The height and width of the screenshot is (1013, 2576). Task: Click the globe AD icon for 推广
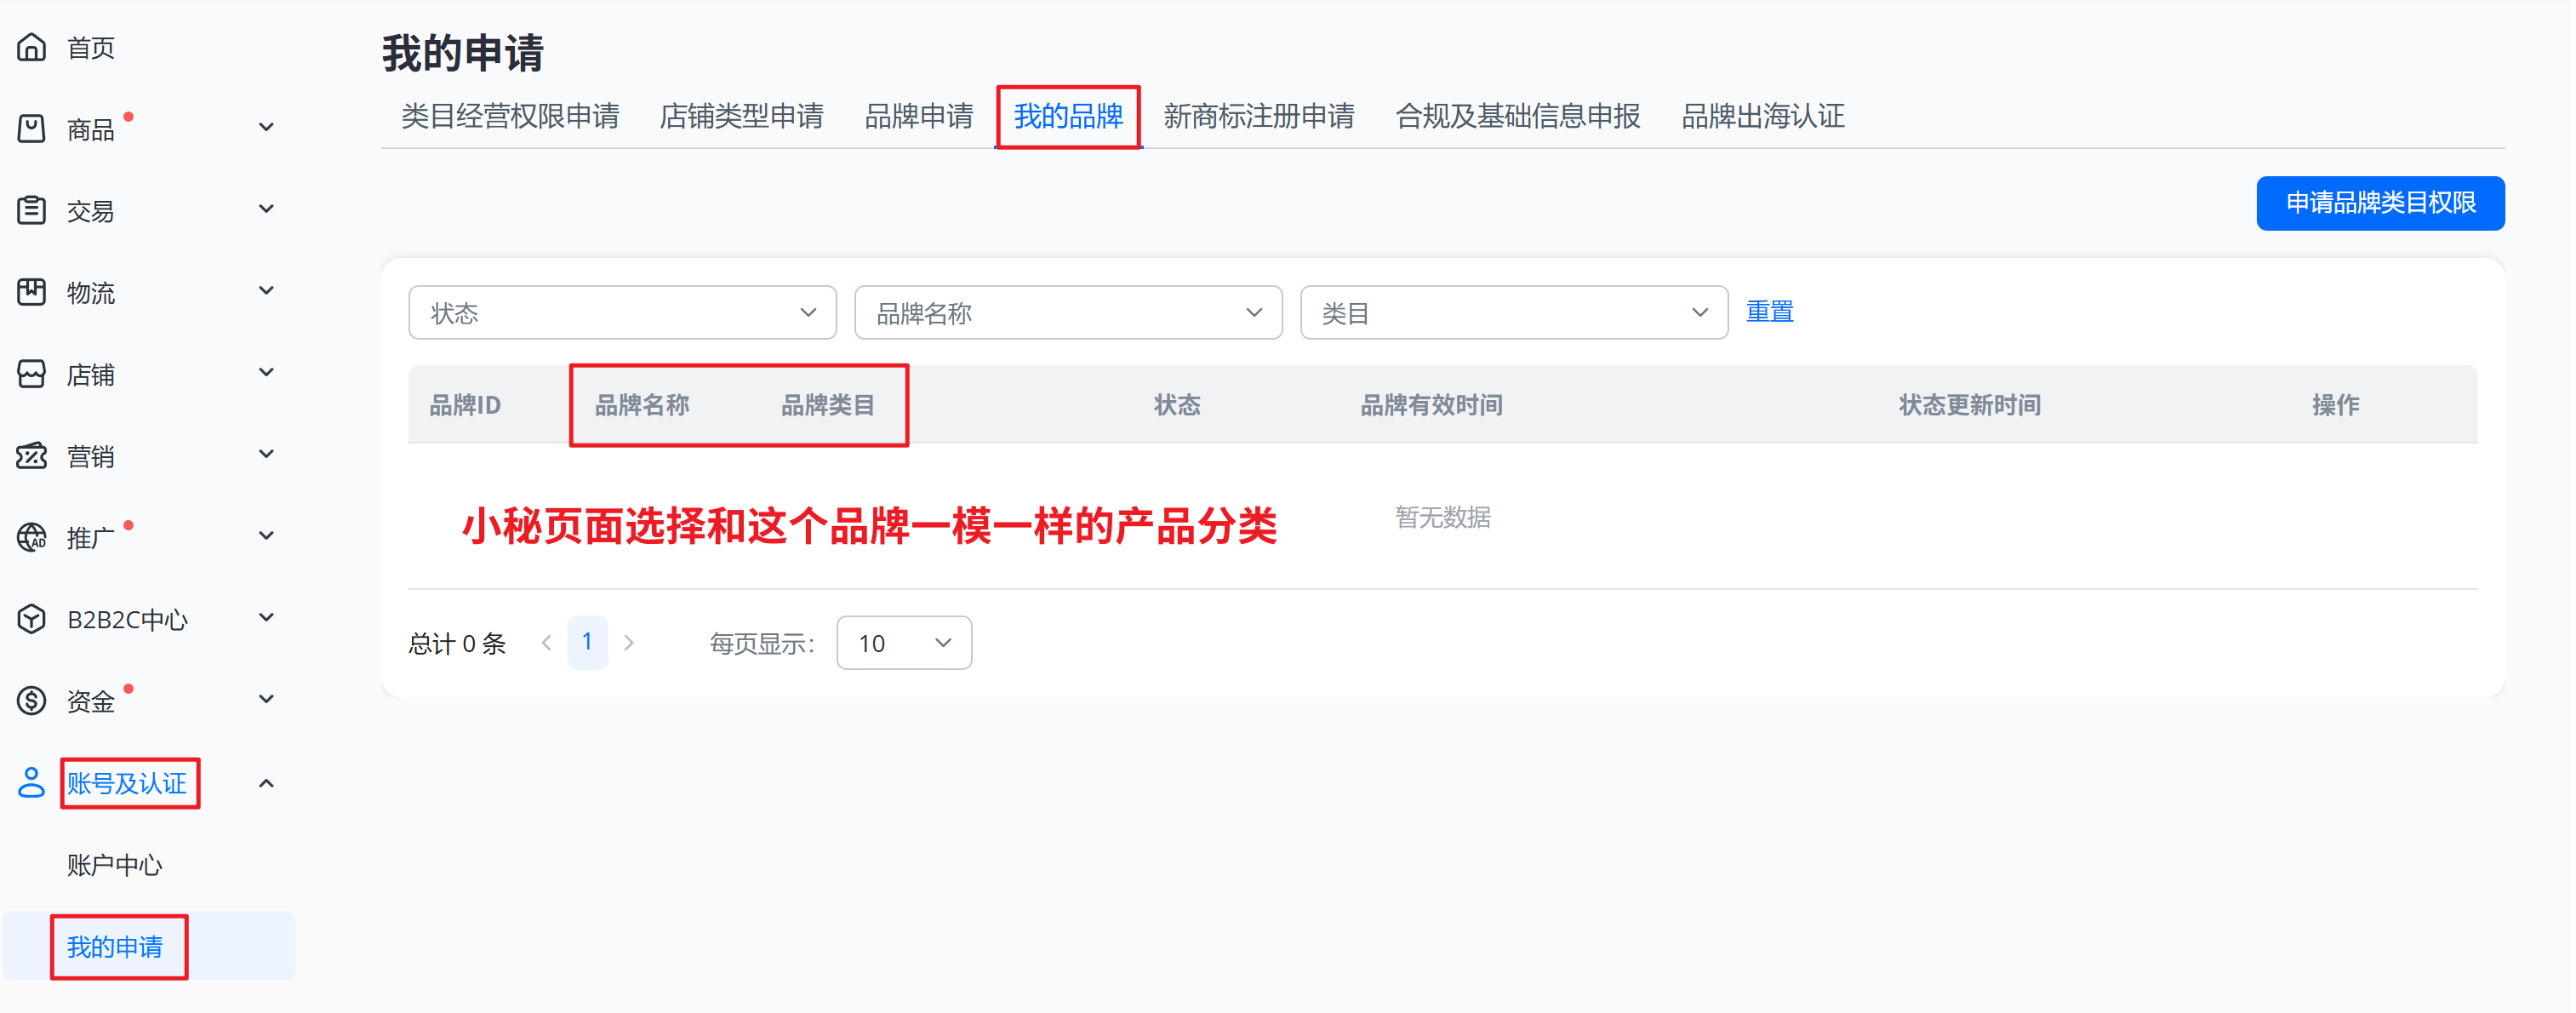tap(32, 538)
